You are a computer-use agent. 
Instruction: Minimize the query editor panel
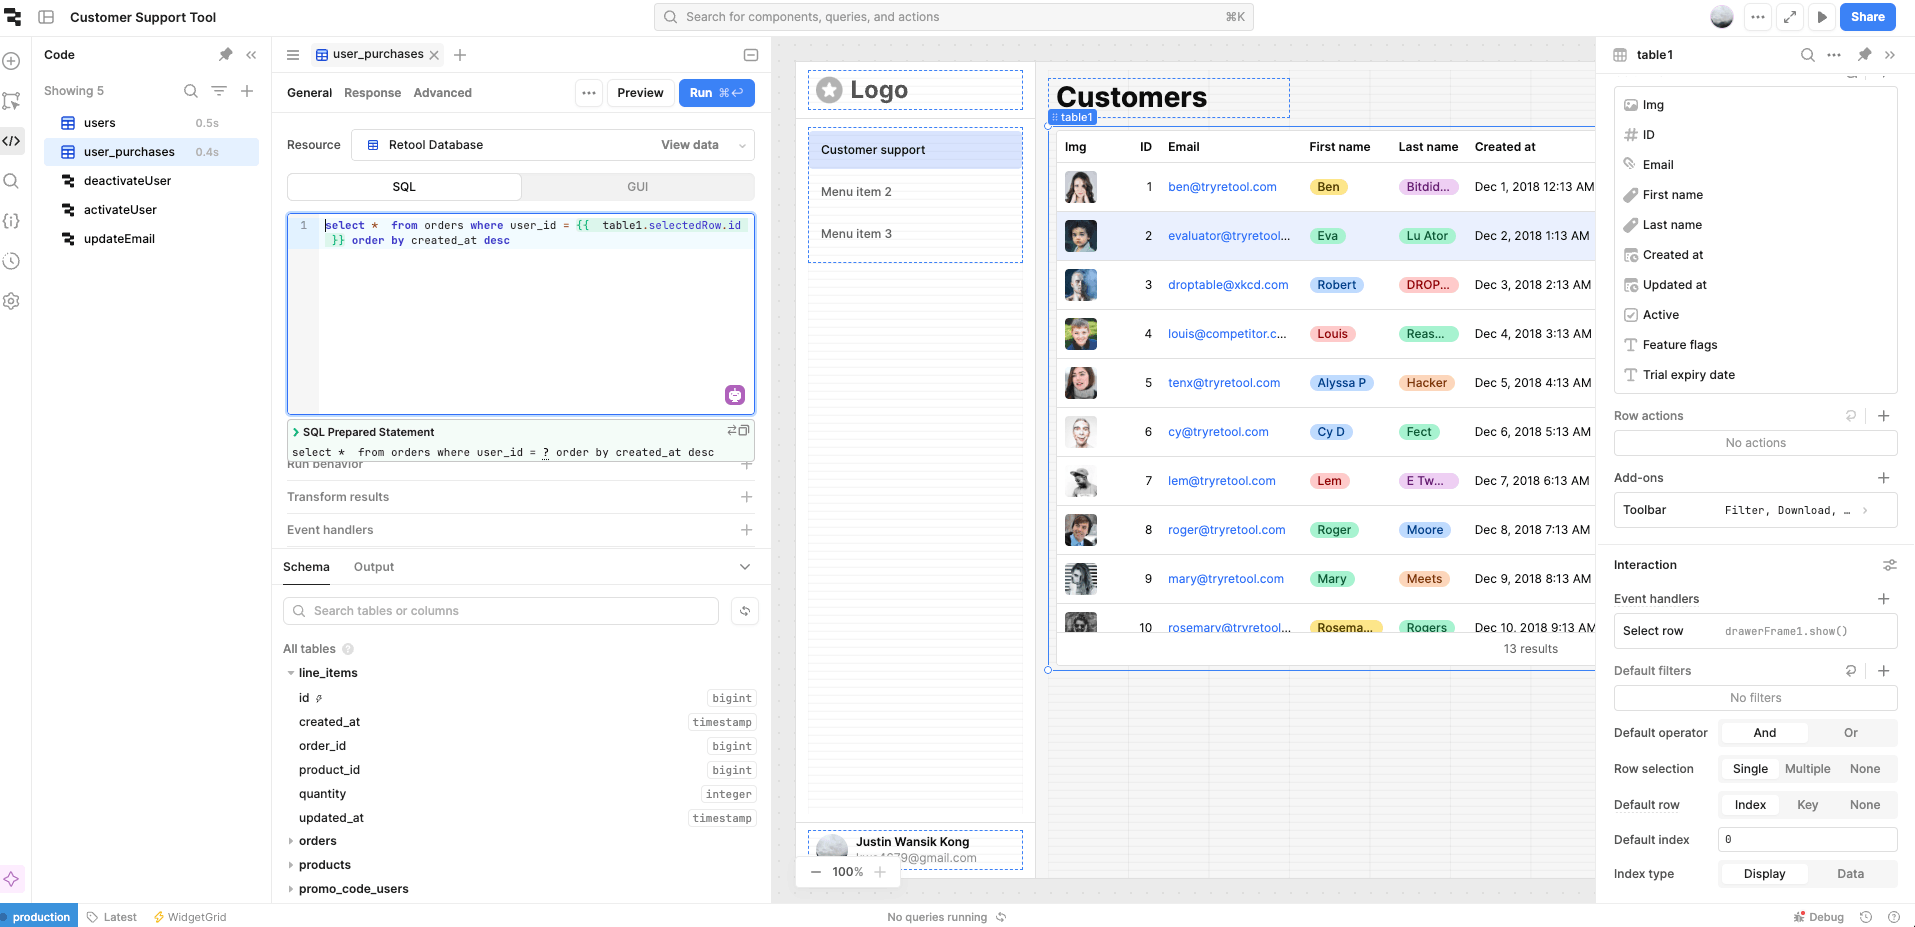click(751, 55)
